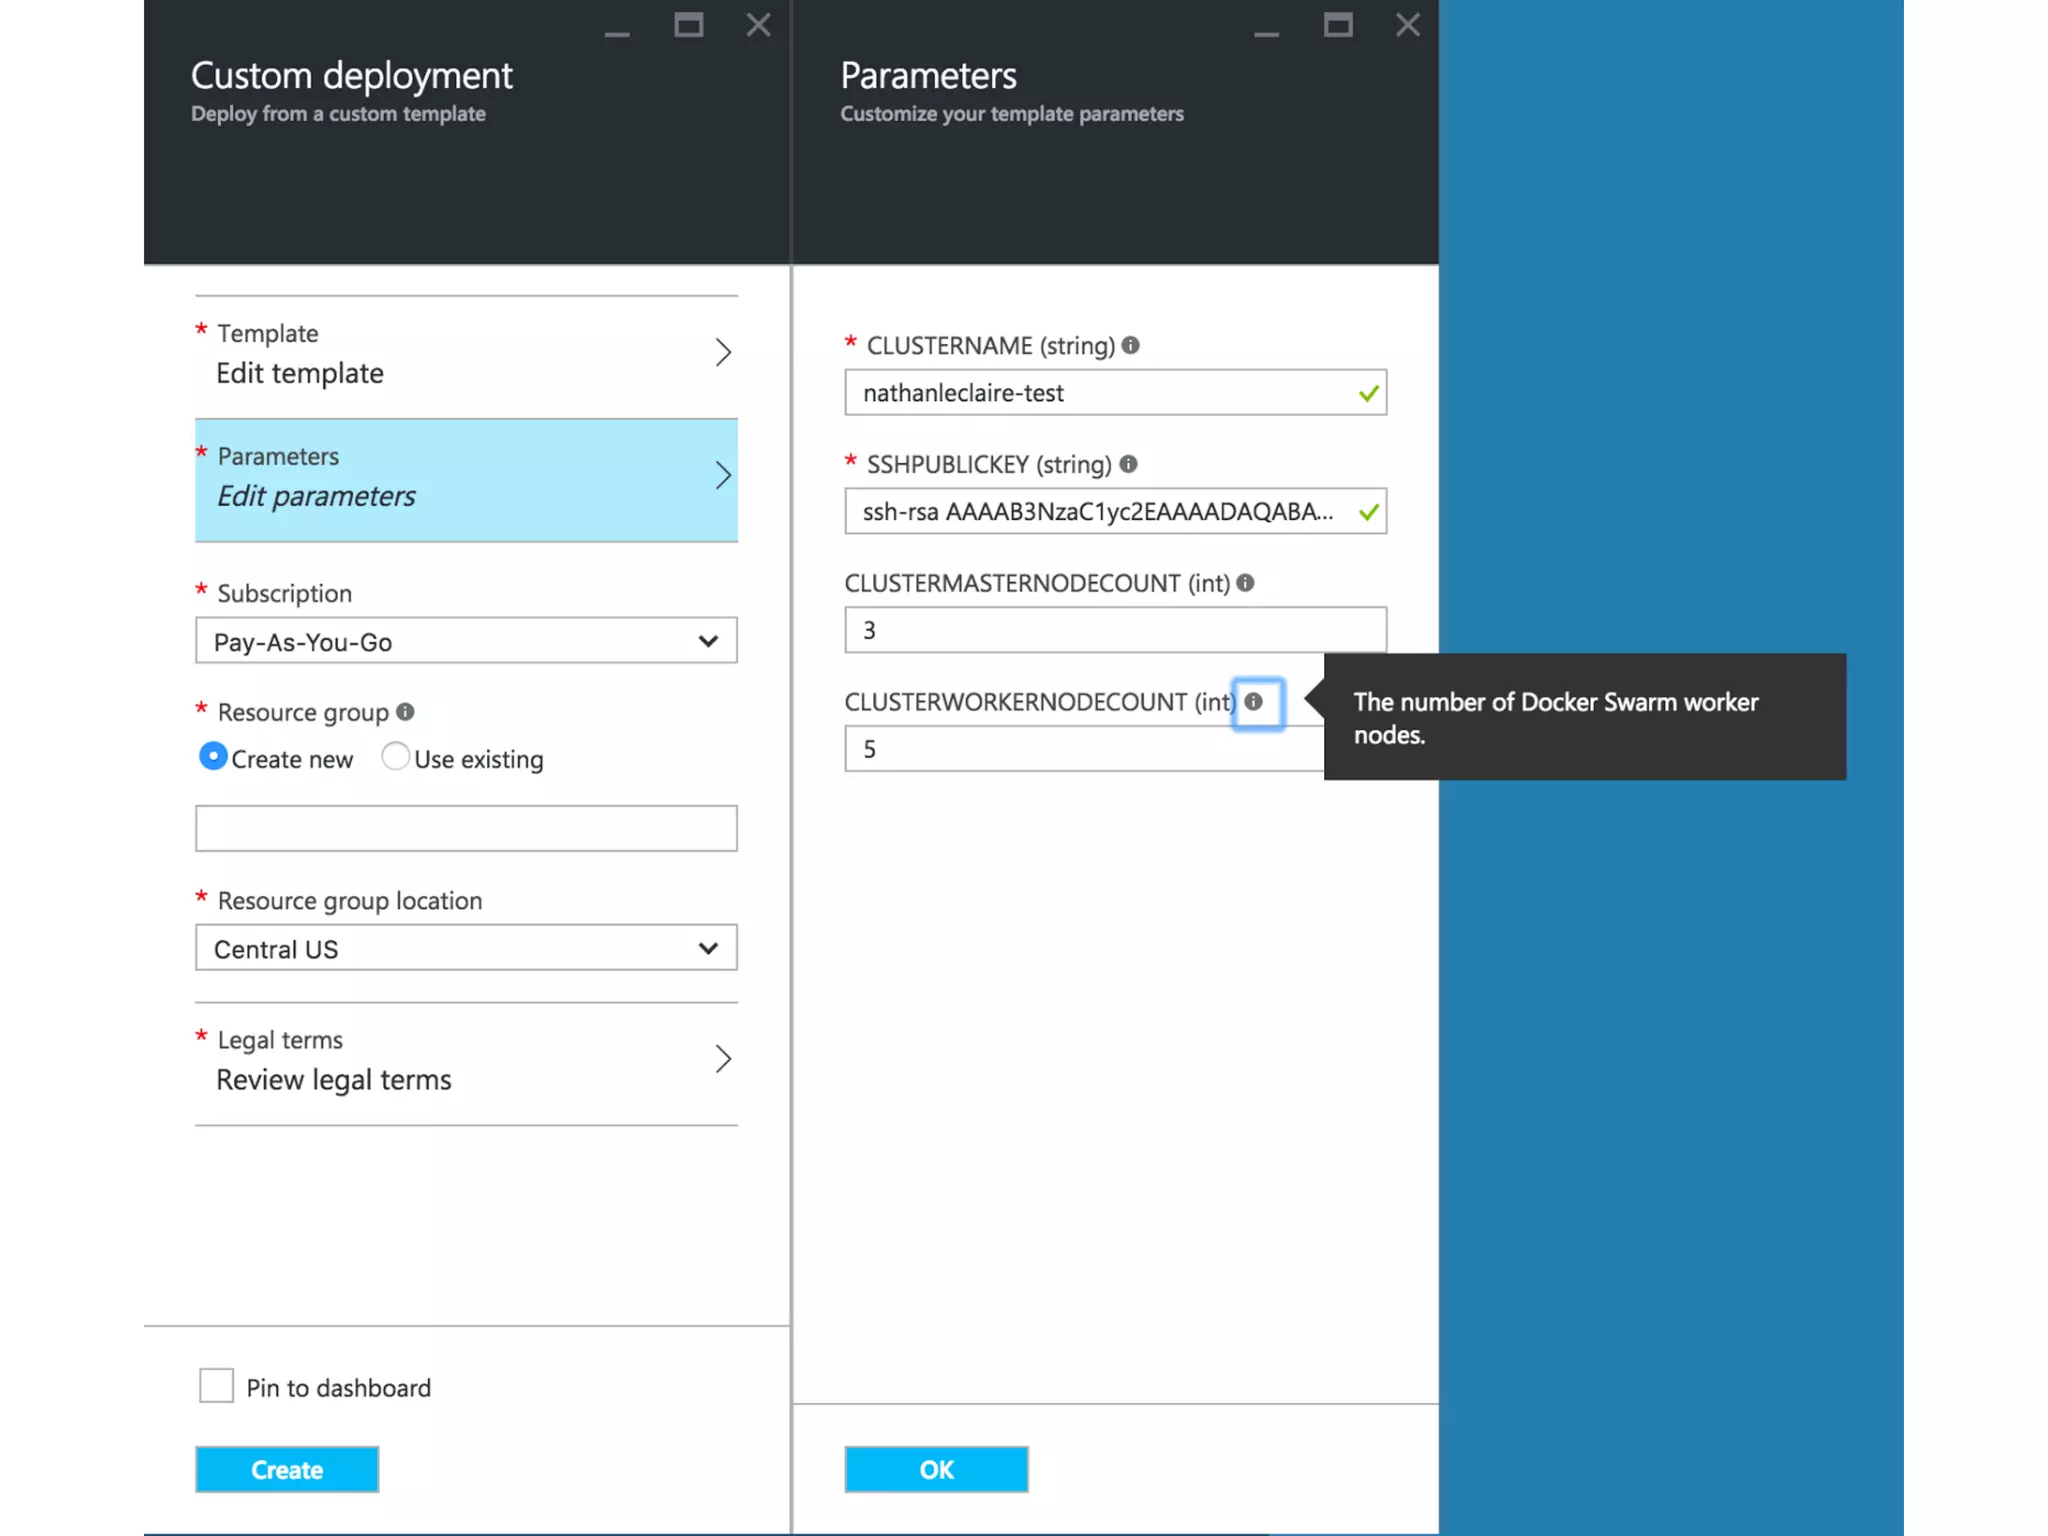Viewport: 2048px width, 1536px height.
Task: Open Resource group location Central US dropdown
Action: (466, 948)
